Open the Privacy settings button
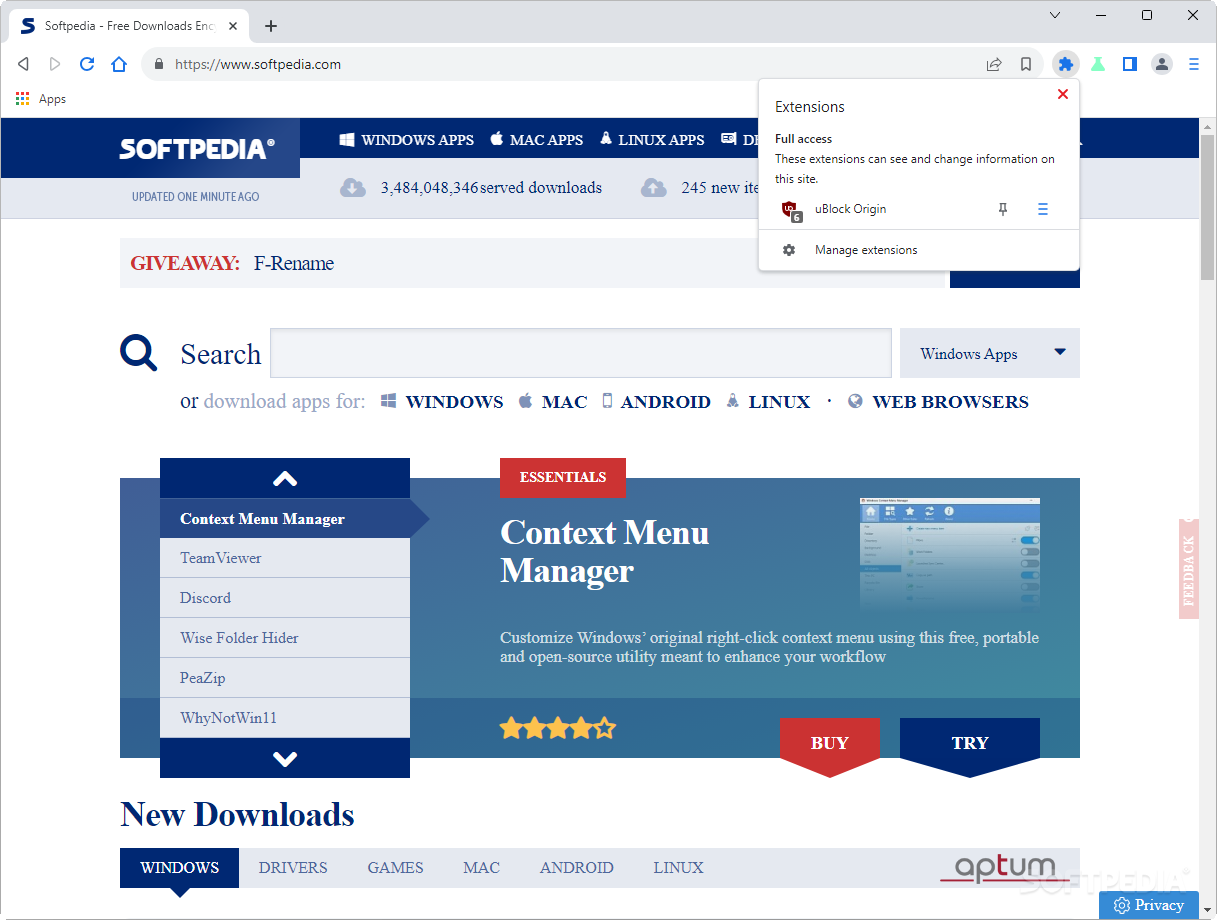The width and height of the screenshot is (1217, 920). 1149,905
